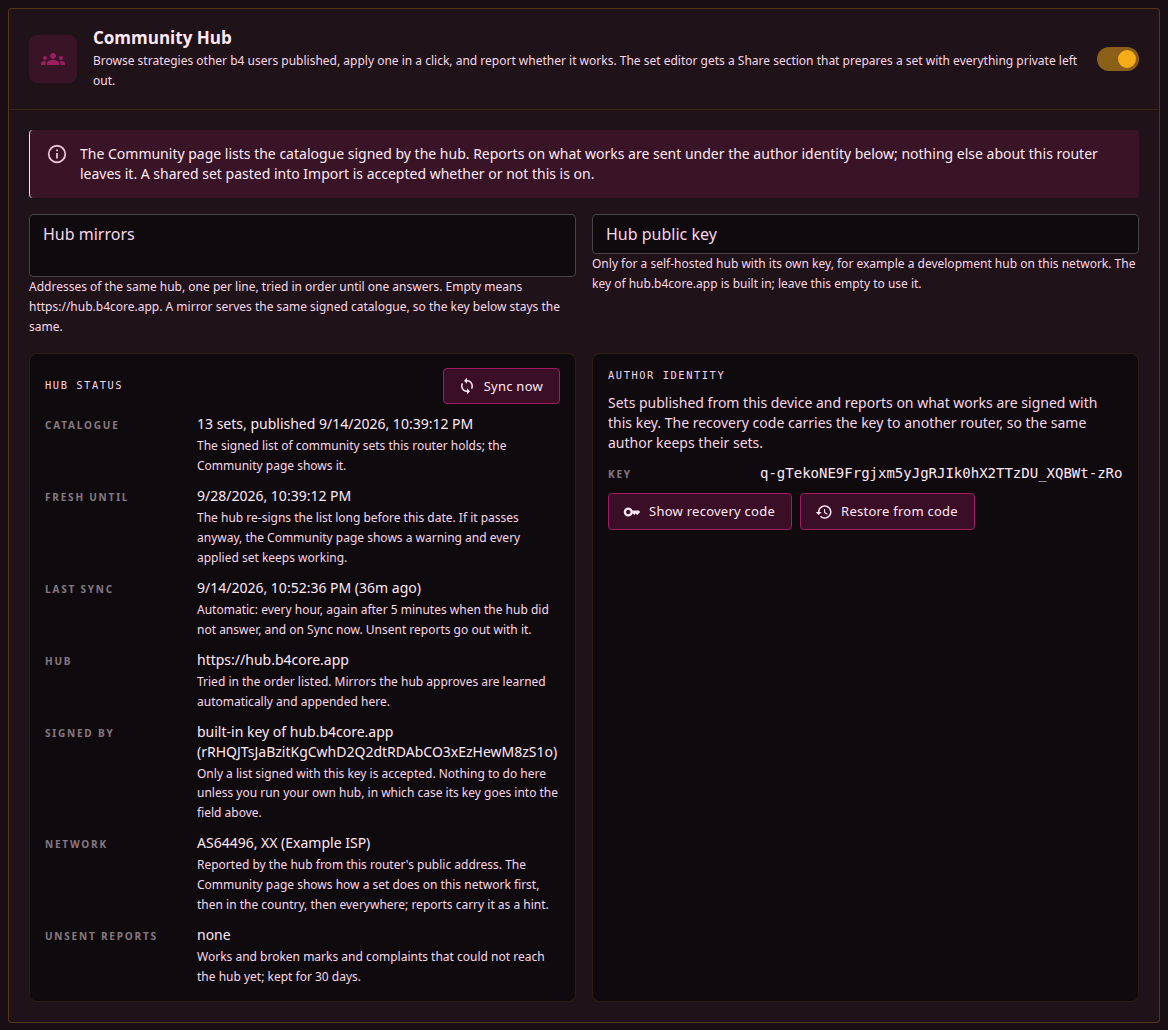This screenshot has width=1168, height=1030.
Task: Click the HUB STATUS section label
Action: 83,385
